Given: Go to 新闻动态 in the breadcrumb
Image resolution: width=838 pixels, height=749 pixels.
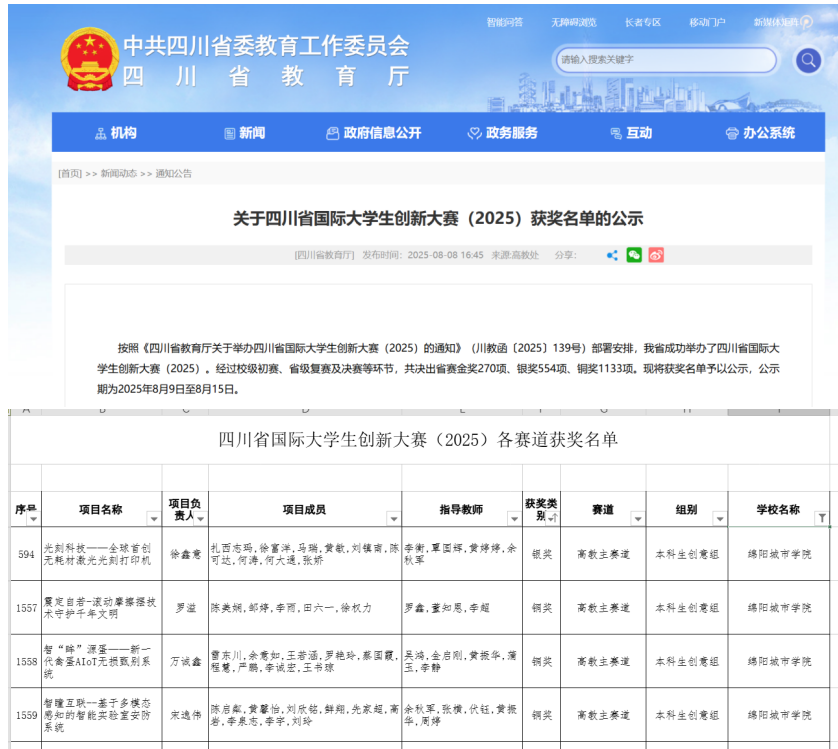Looking at the screenshot, I should 119,174.
